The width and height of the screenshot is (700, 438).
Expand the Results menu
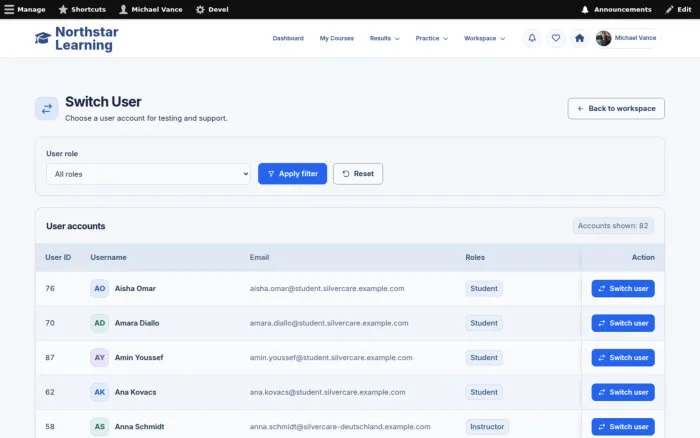pos(384,38)
